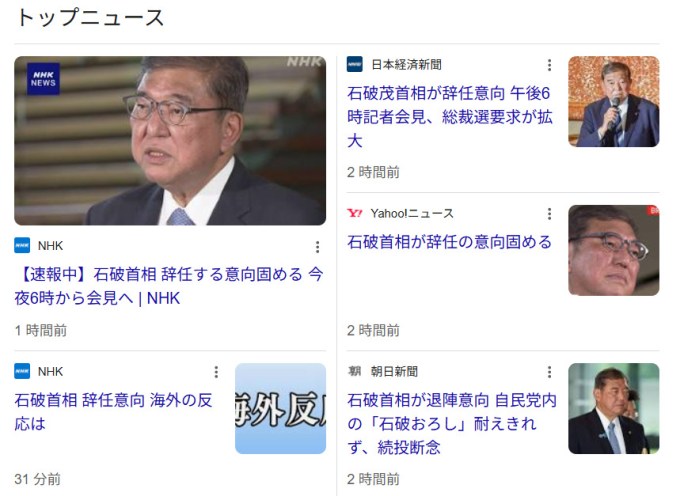The width and height of the screenshot is (680, 496).
Task: Click the 日本経済新聞 article thumbnail with microphone
Action: tap(614, 101)
